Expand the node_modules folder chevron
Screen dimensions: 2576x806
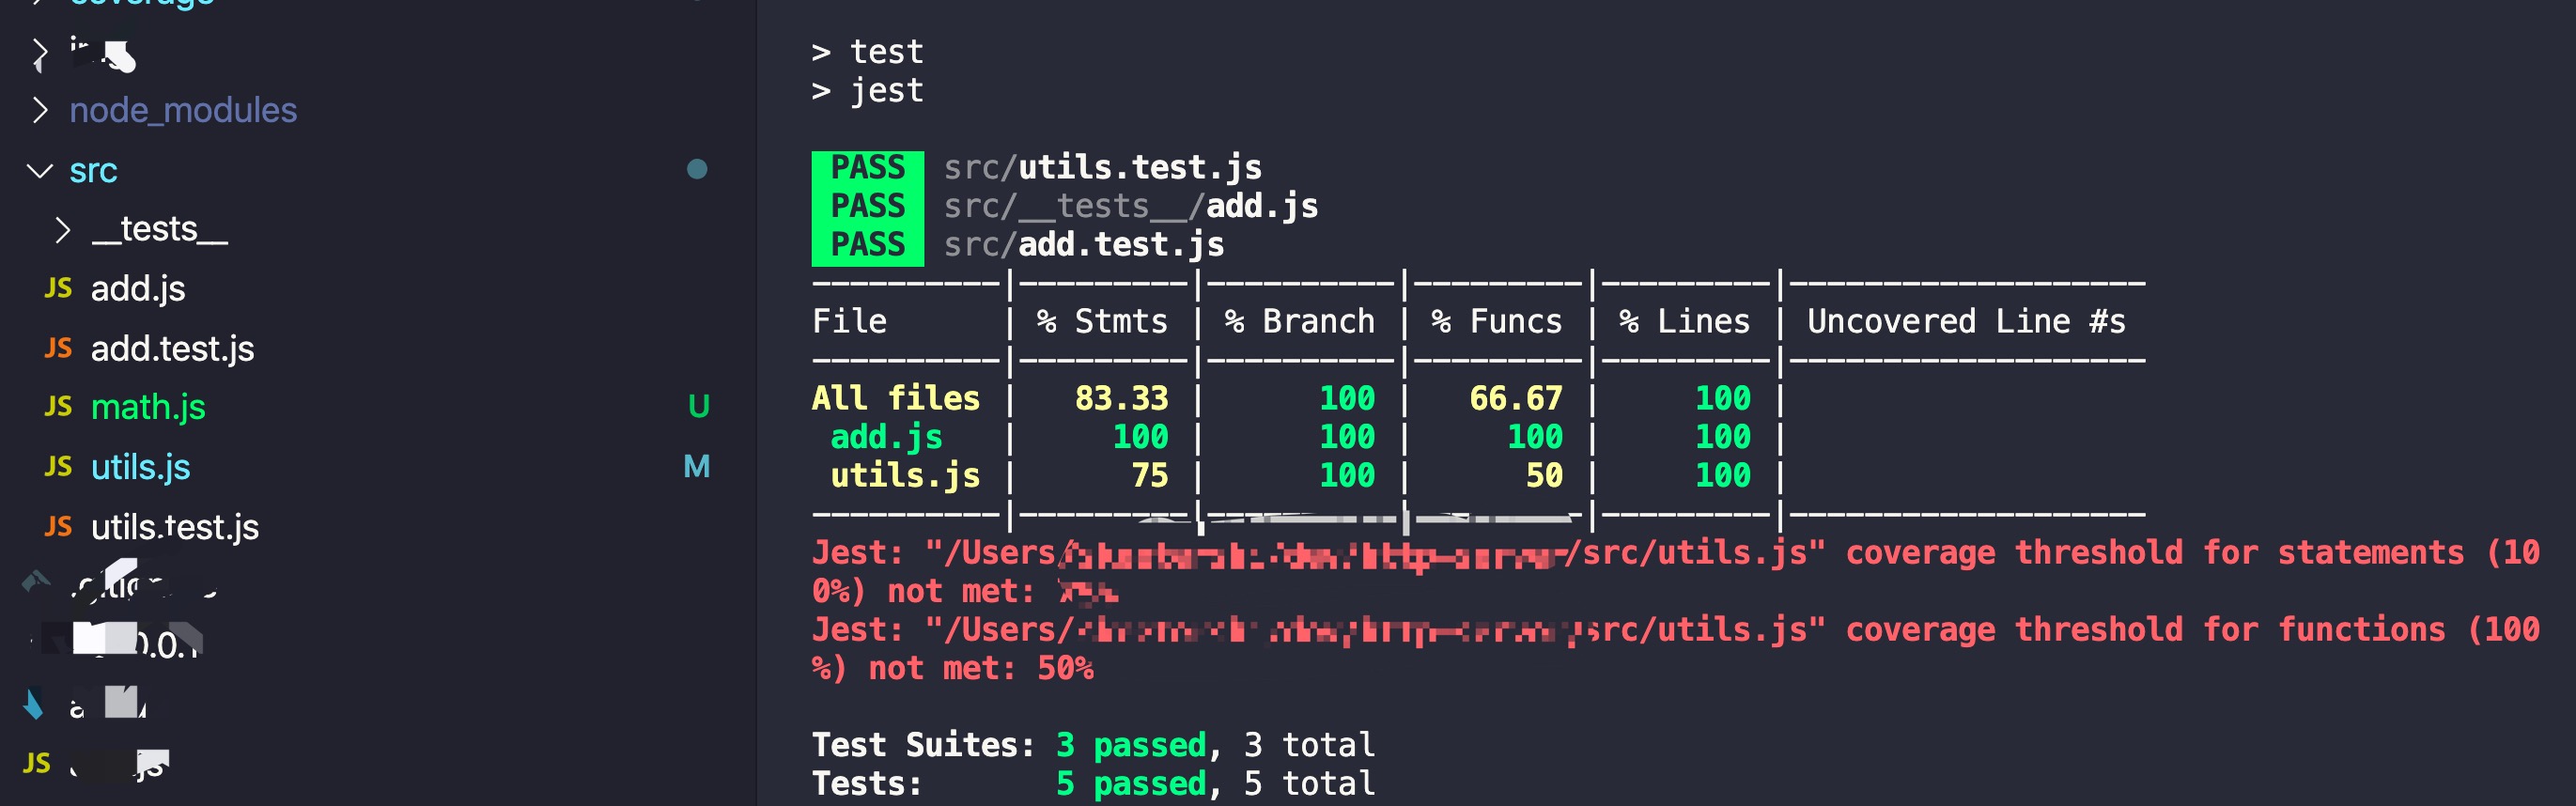(39, 110)
